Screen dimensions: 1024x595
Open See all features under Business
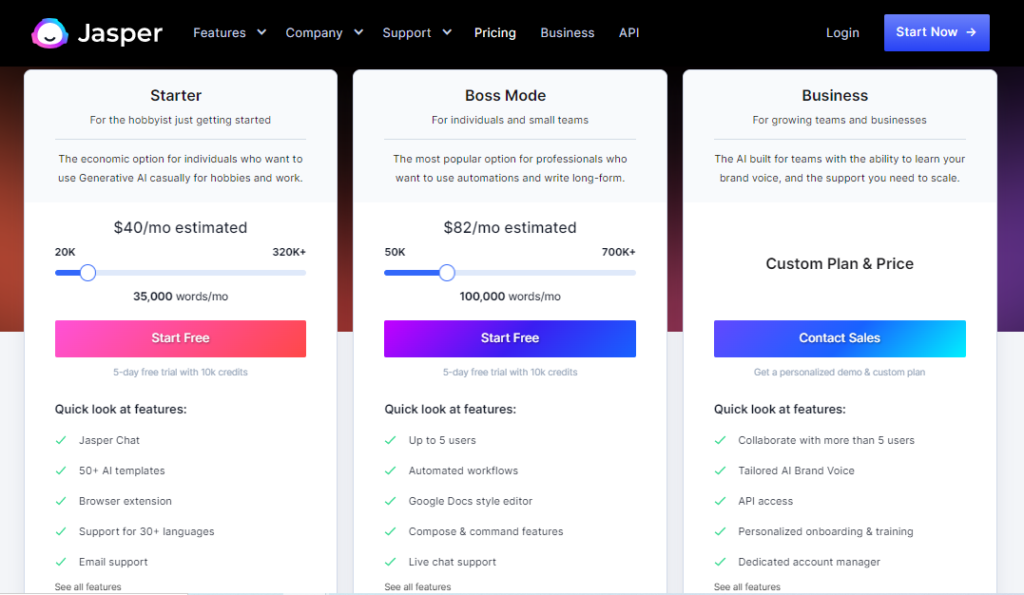747,587
